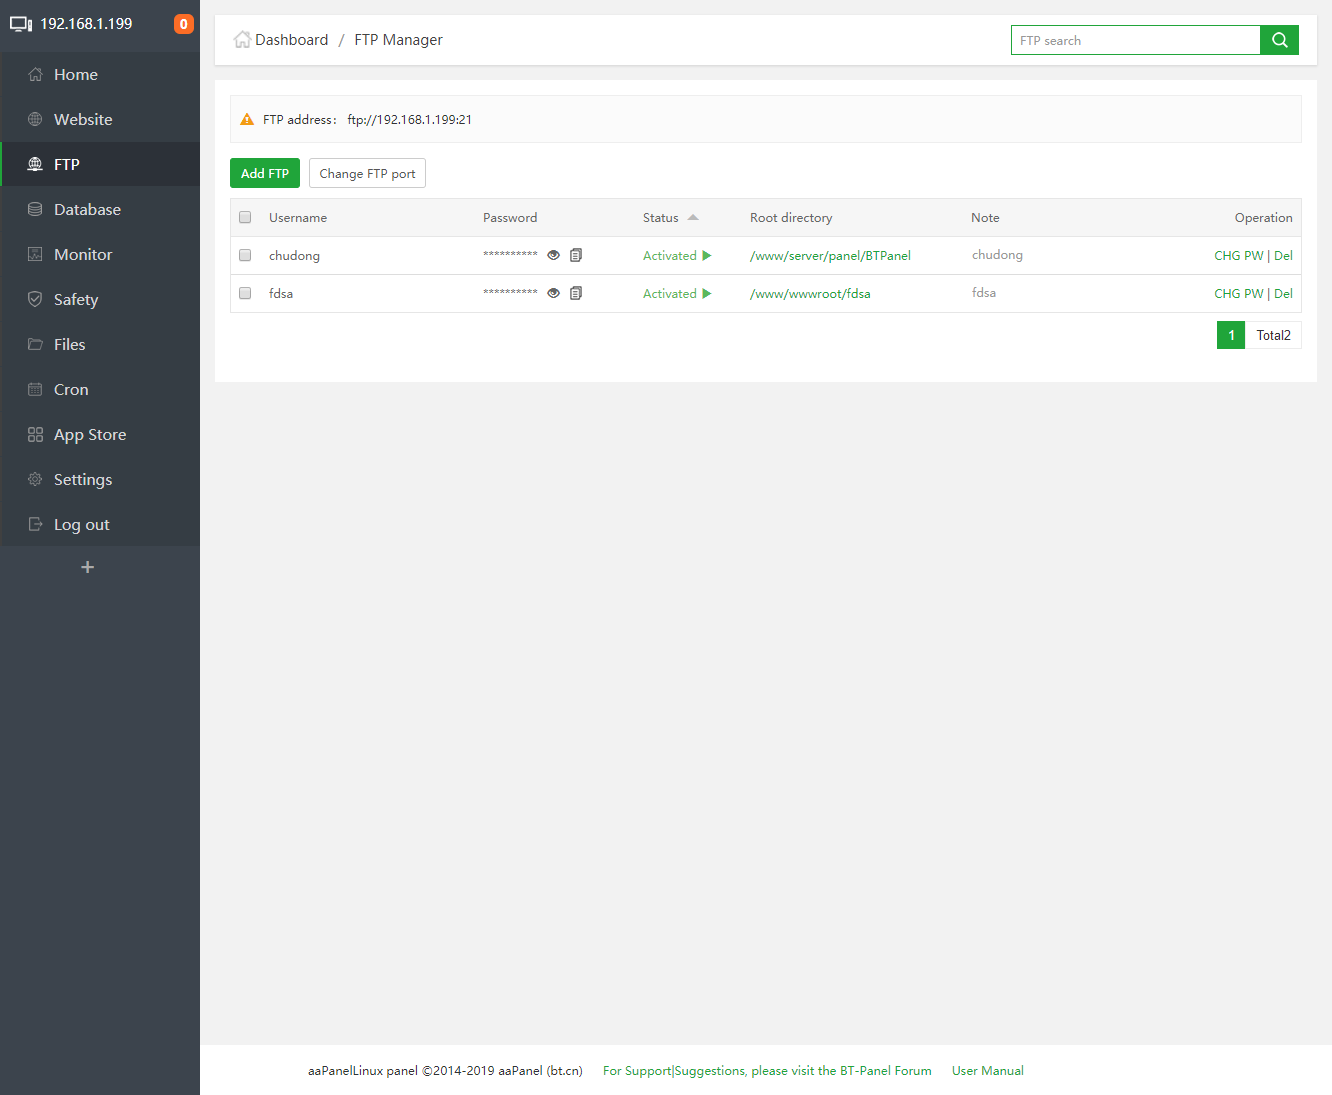
Task: Click the server monitor icon beside 192.168.1.199
Action: click(x=21, y=24)
